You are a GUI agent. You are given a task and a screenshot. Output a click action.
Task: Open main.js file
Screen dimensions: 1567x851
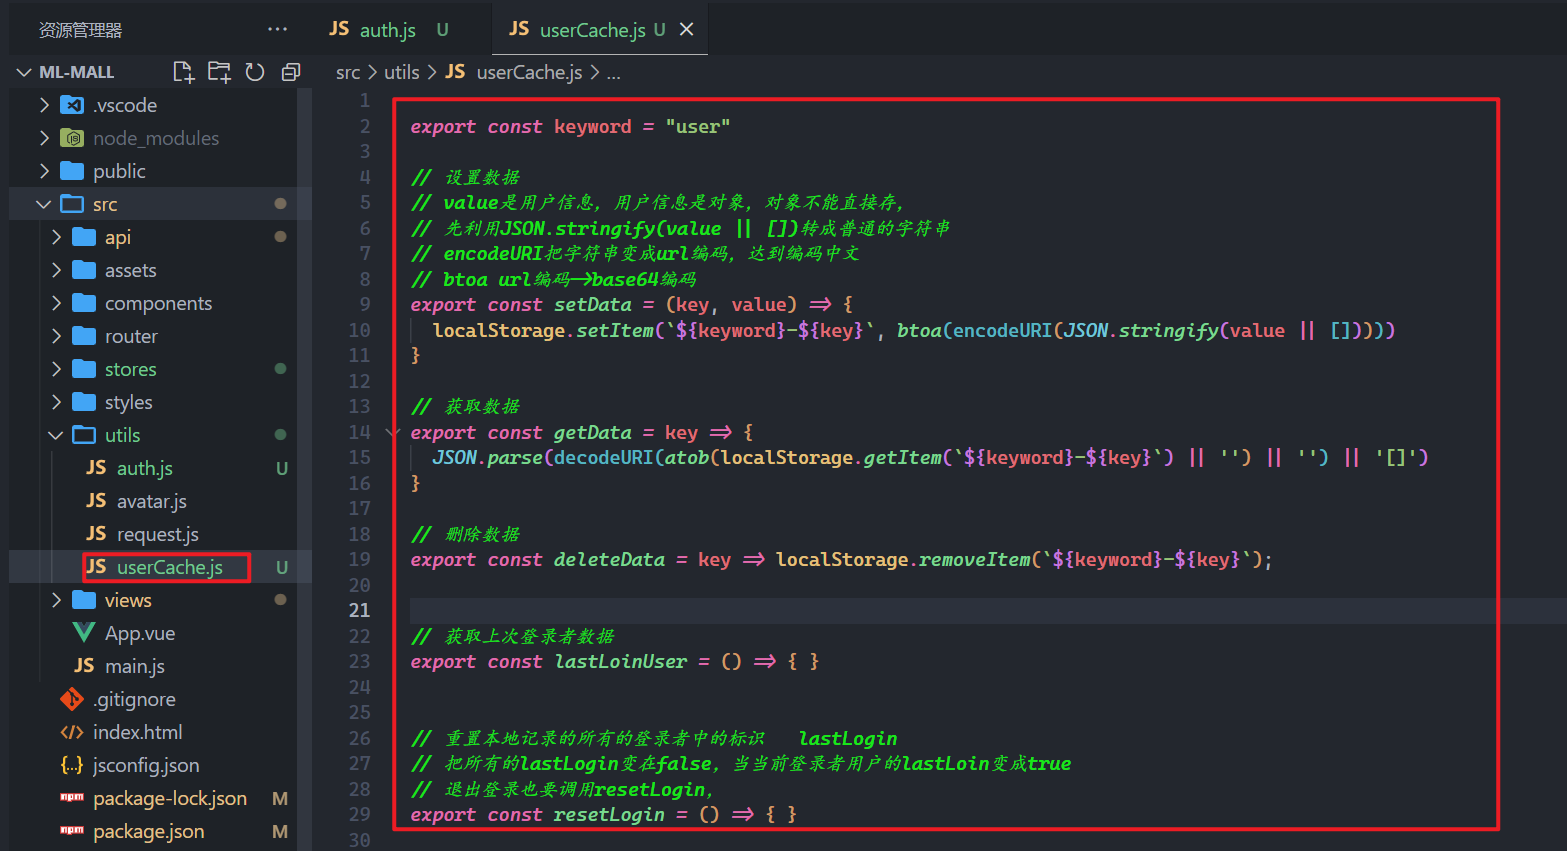tap(135, 666)
